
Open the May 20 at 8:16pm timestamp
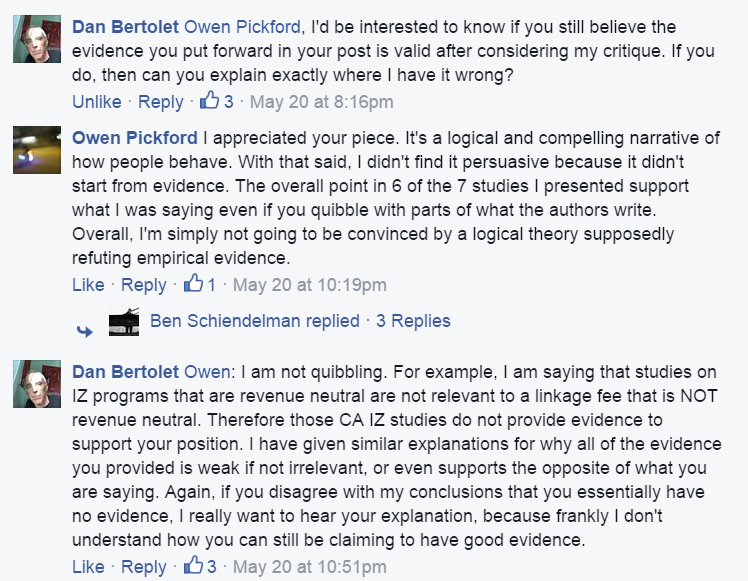[x=321, y=101]
